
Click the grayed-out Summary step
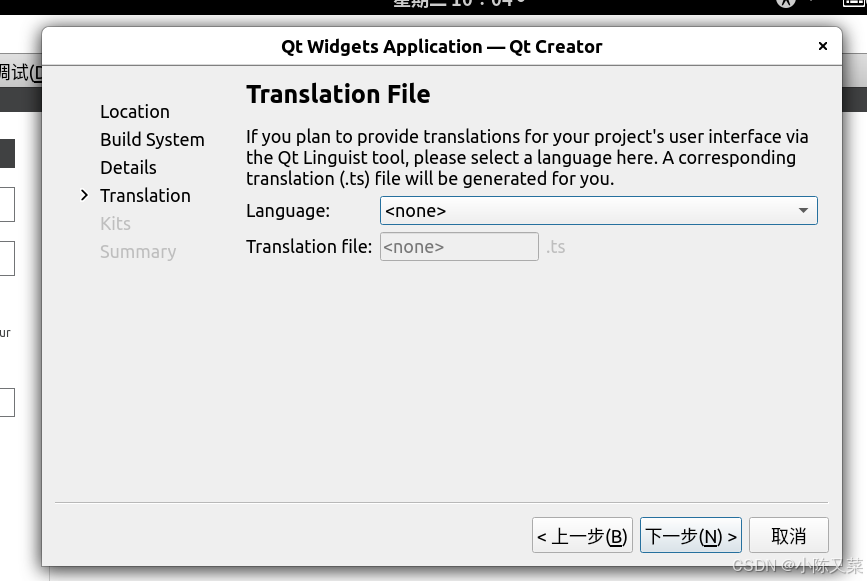click(138, 252)
